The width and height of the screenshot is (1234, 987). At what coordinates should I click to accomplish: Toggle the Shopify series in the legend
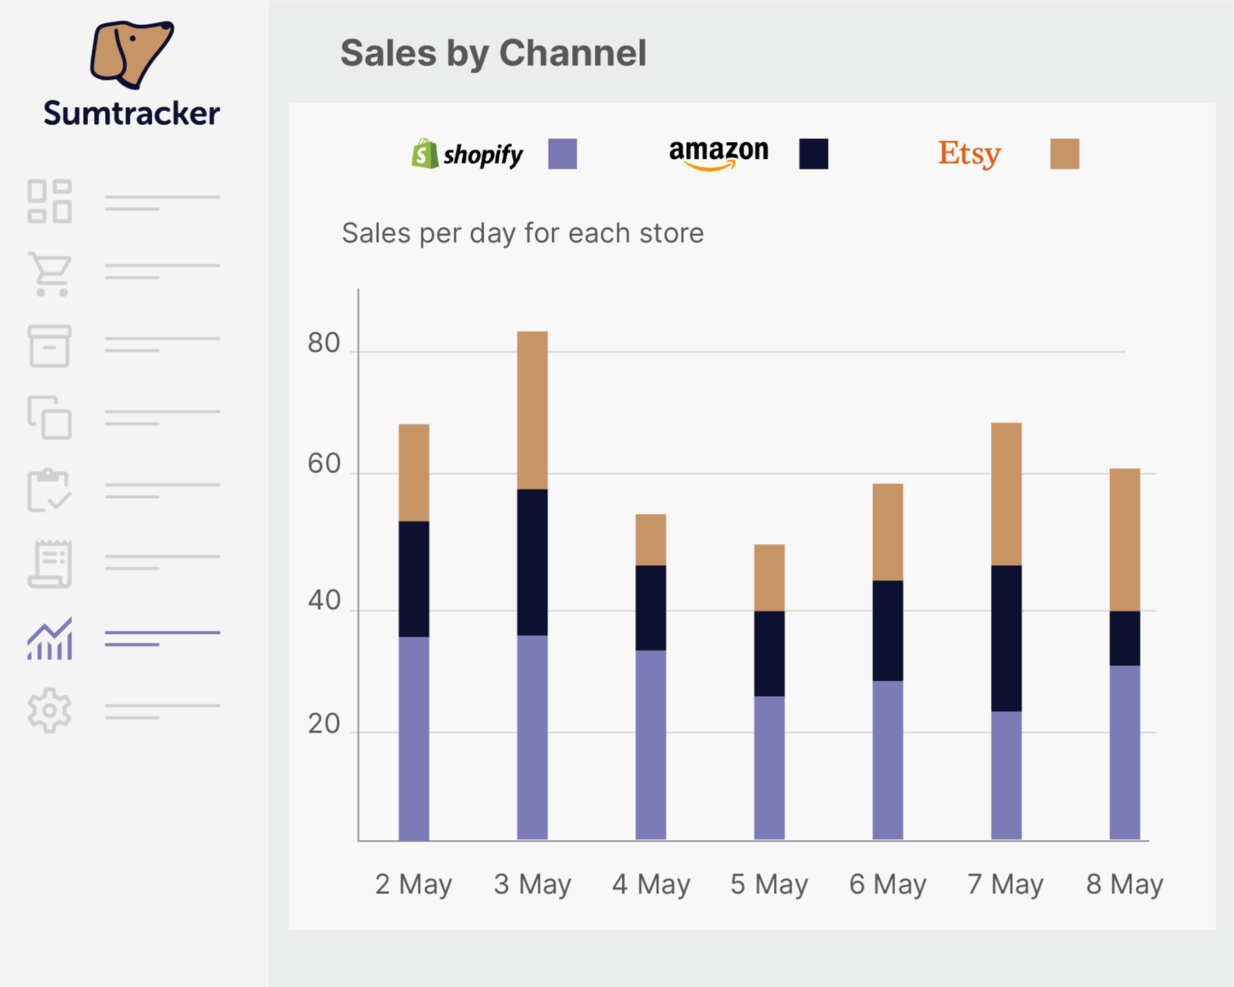[562, 155]
